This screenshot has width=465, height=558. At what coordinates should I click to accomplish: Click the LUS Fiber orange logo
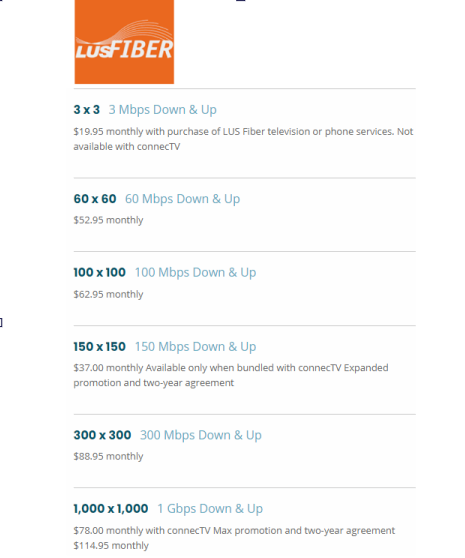pyautogui.click(x=124, y=42)
